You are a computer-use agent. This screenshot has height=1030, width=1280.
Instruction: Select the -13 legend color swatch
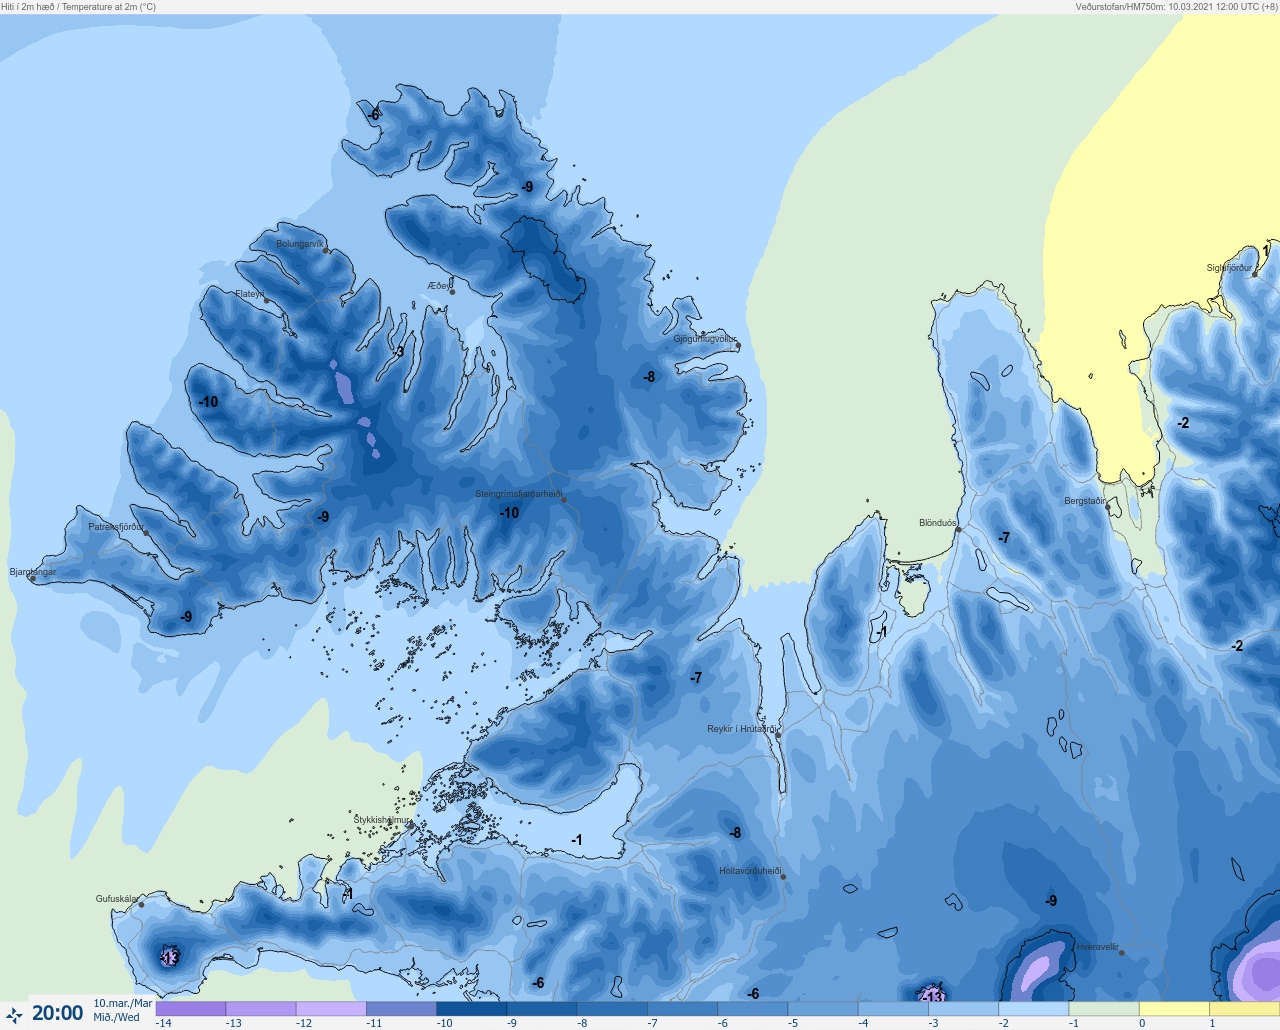click(261, 1009)
